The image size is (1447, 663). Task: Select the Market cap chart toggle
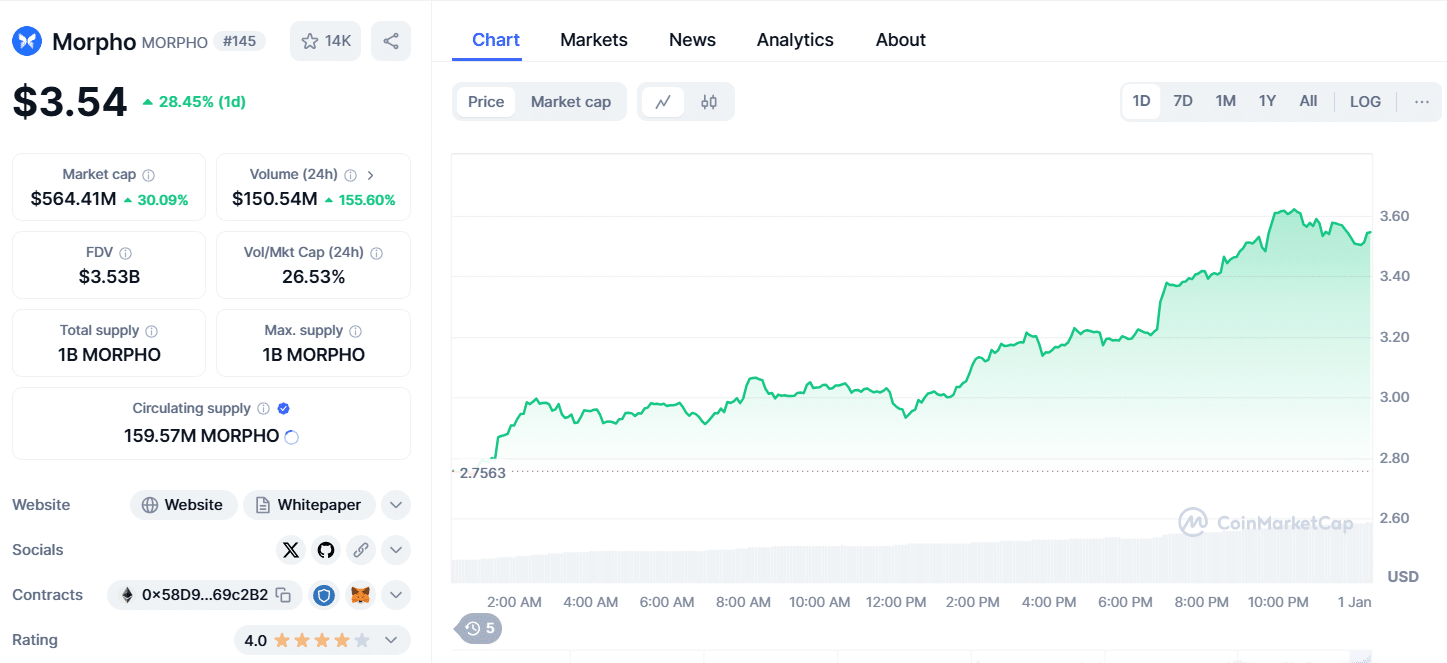tap(571, 102)
